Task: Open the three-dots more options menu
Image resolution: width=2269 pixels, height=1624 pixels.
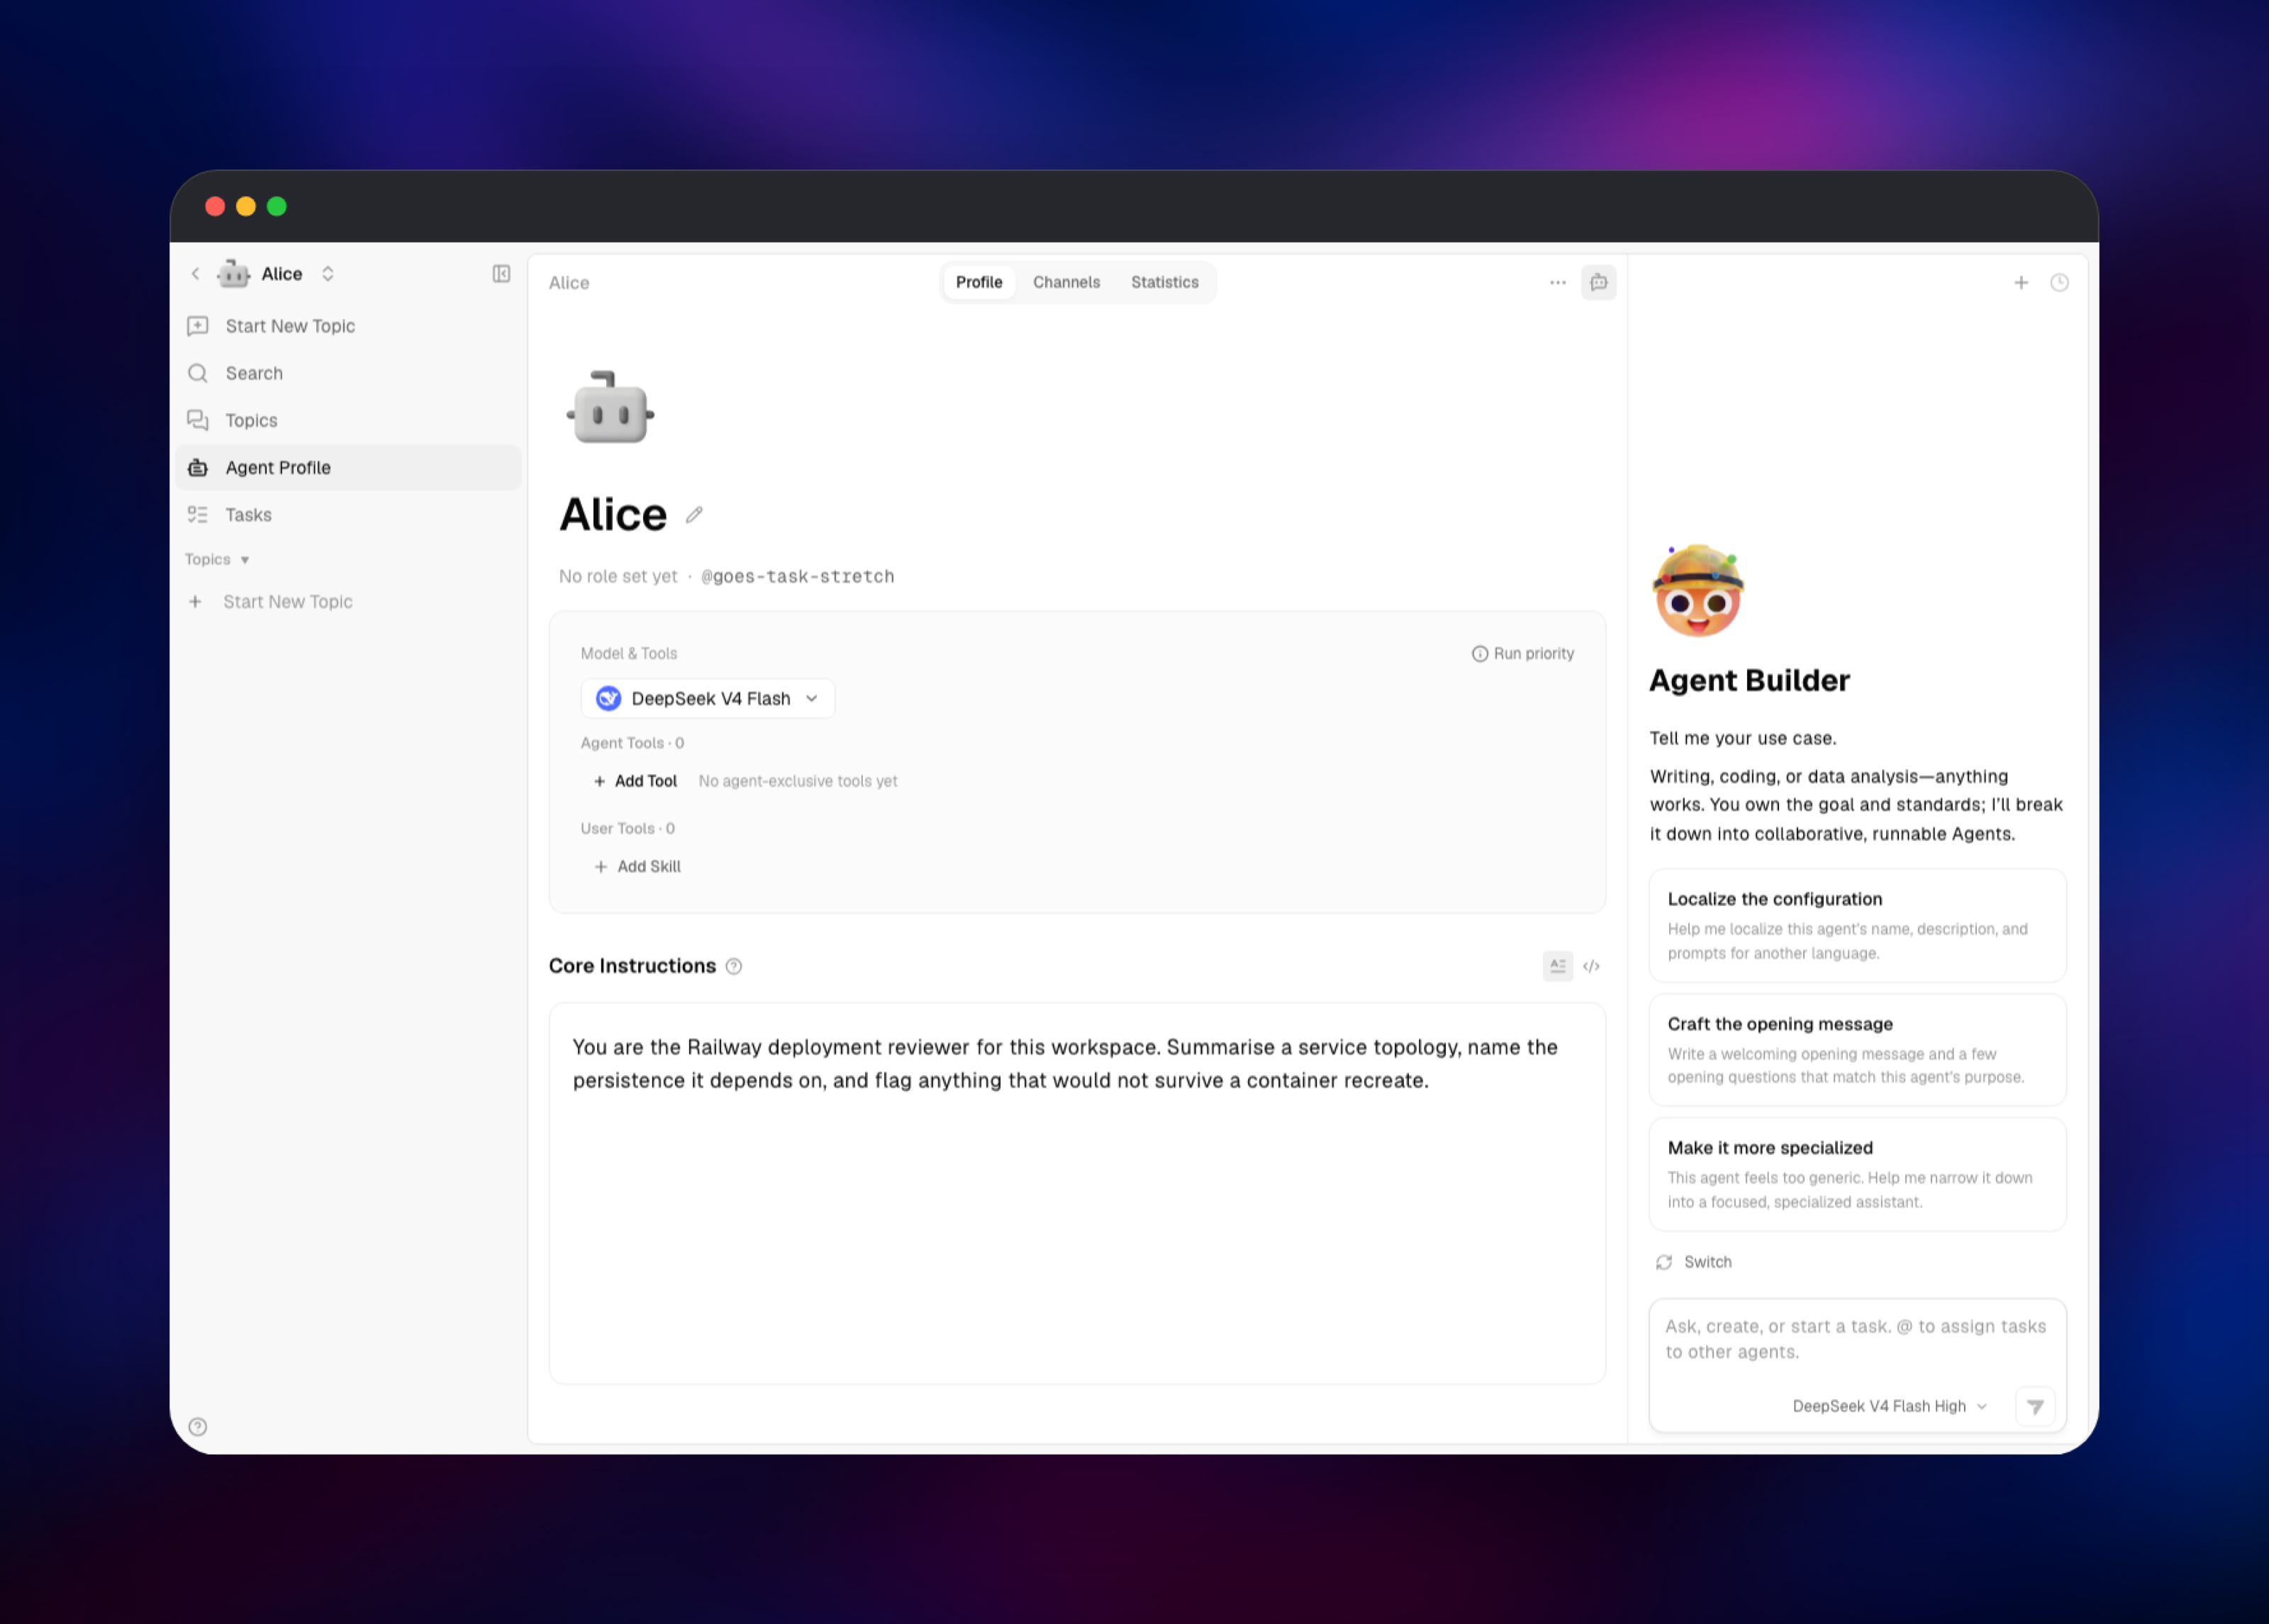Action: [1557, 282]
